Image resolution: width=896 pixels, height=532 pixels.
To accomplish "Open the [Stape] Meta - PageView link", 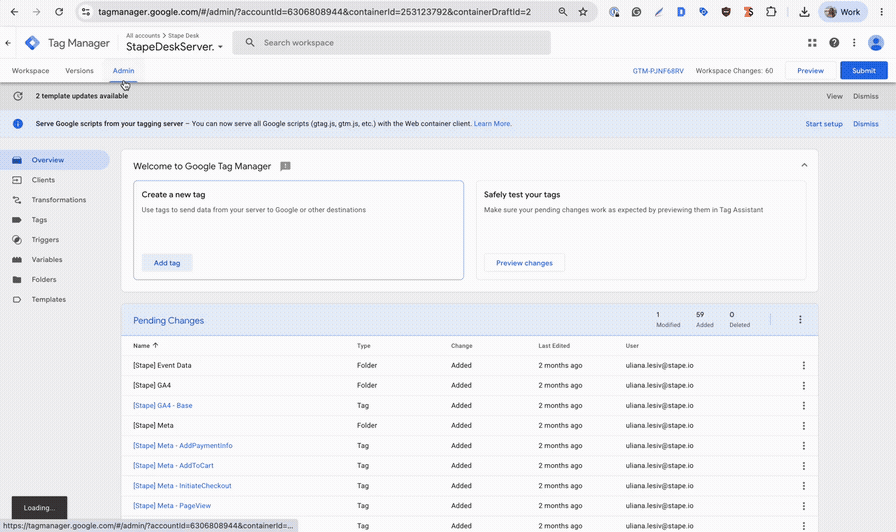I will coord(172,506).
